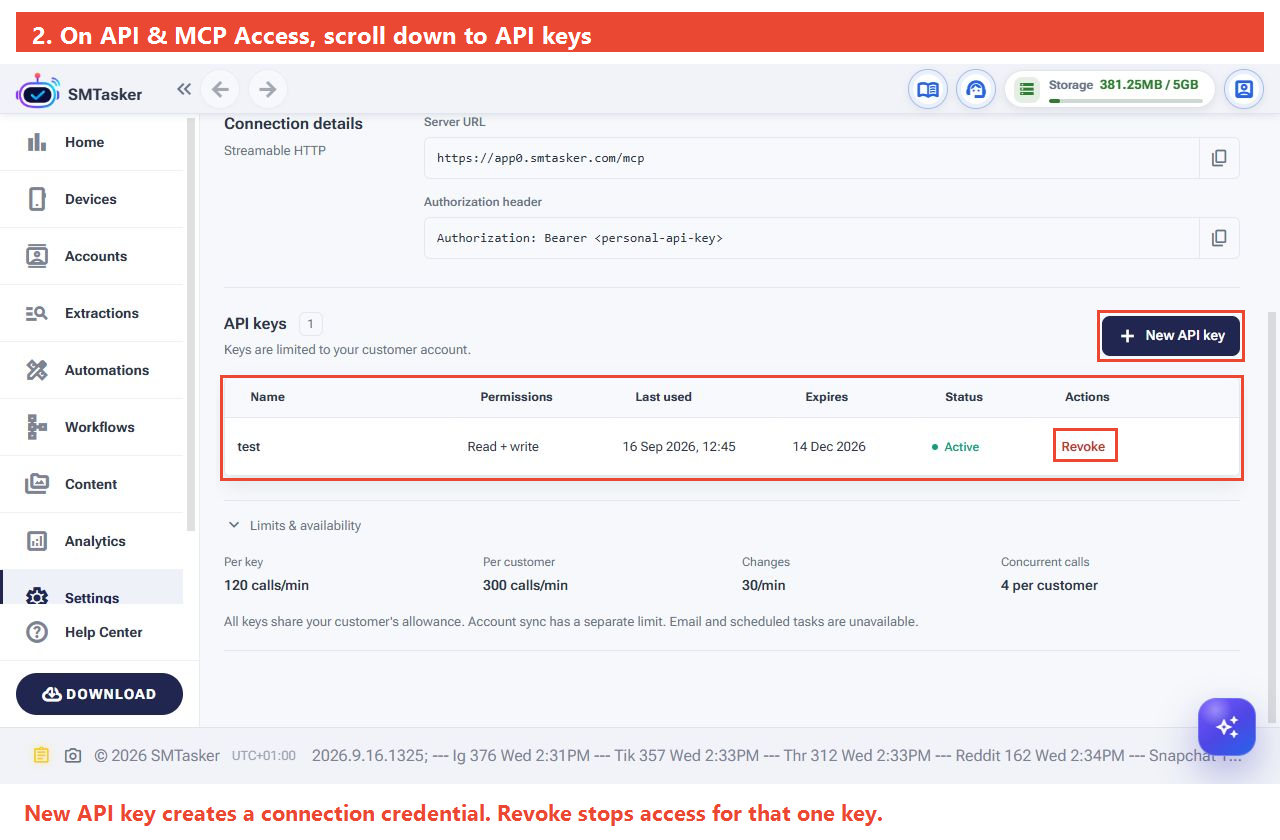Go forward with the right arrow button
The image size is (1280, 840).
pyautogui.click(x=267, y=89)
